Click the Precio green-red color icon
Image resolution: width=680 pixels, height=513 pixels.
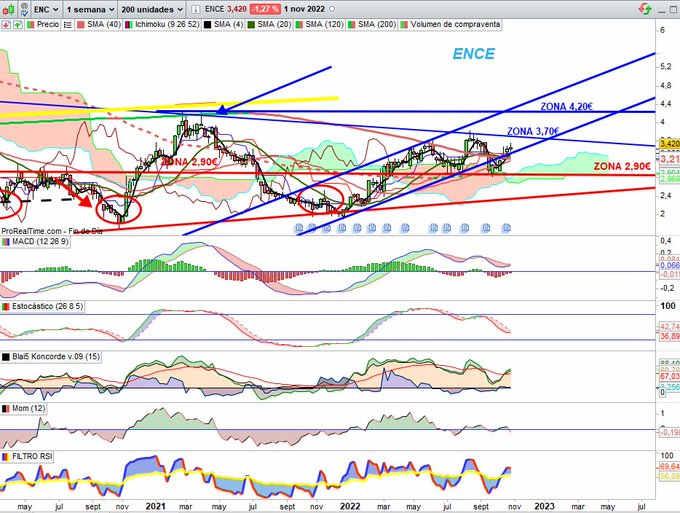(30, 25)
